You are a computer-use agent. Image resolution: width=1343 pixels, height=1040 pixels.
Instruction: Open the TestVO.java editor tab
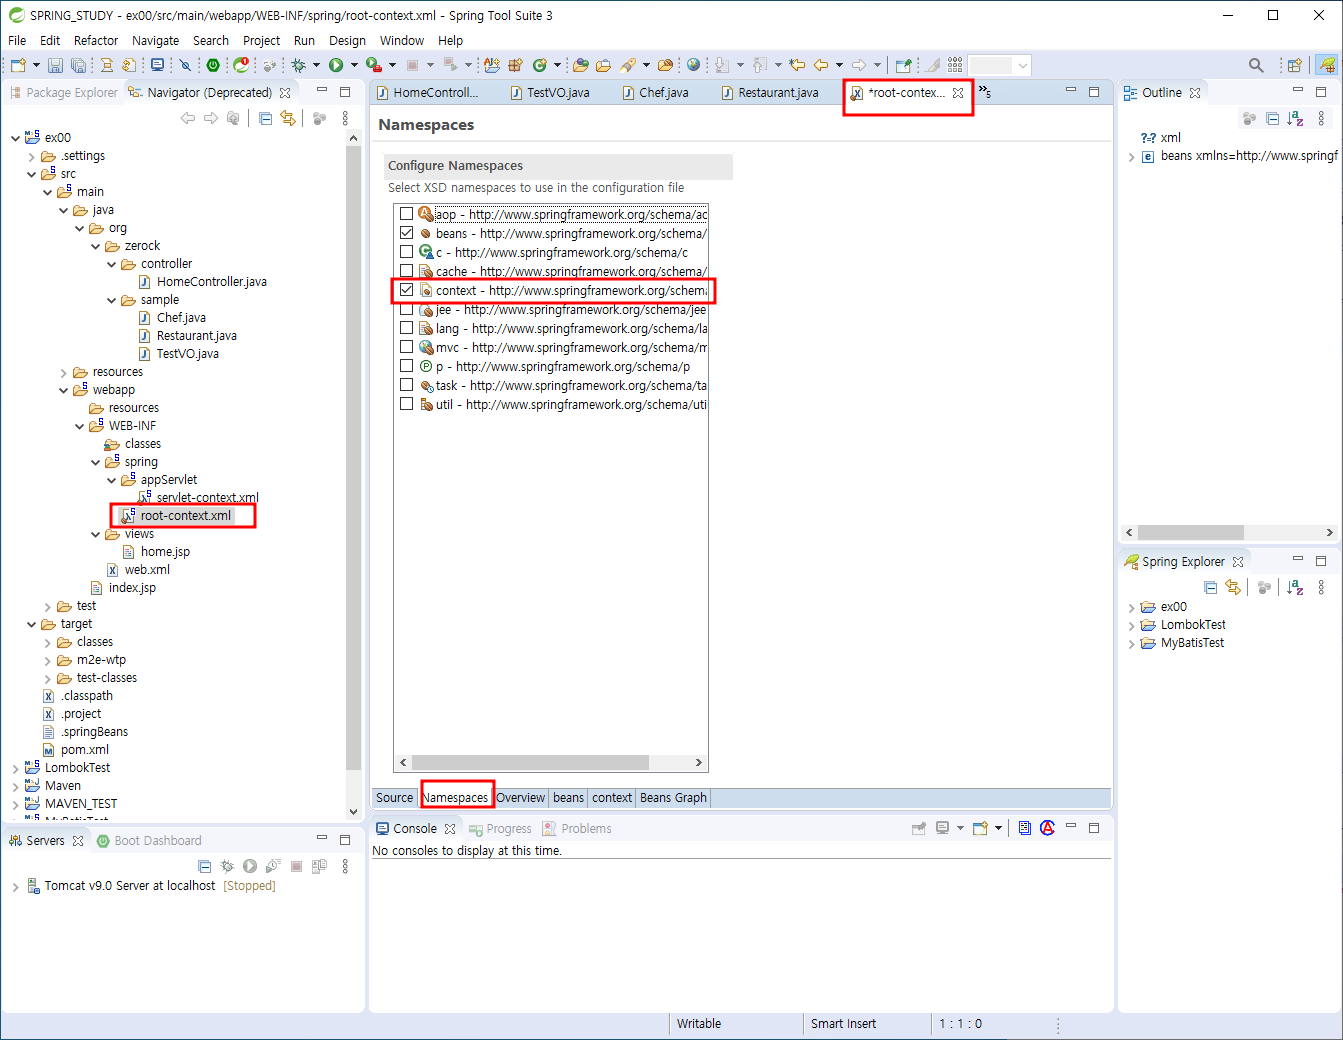click(x=550, y=92)
